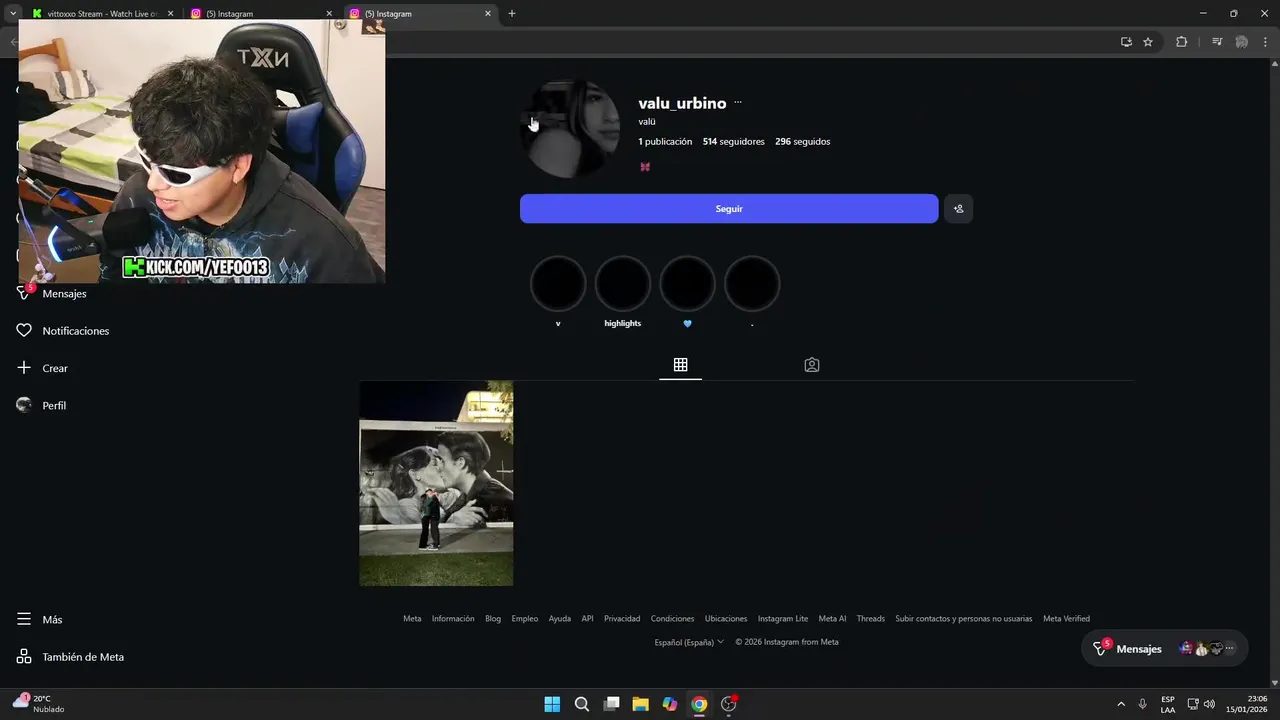Open volume control in system tray
Image resolution: width=1280 pixels, height=720 pixels.
click(1209, 704)
